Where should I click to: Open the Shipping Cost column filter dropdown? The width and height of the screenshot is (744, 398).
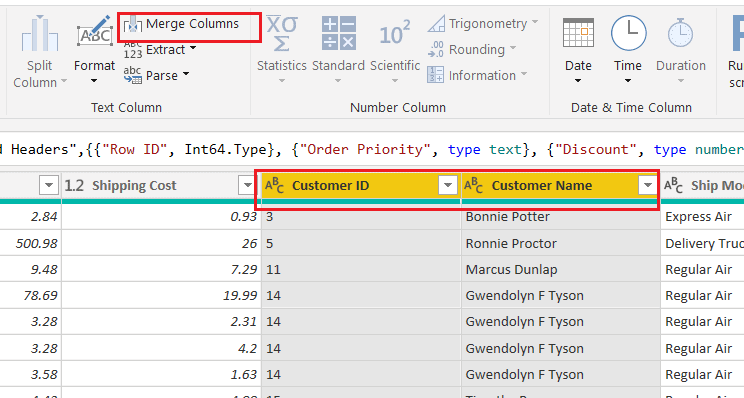(x=247, y=185)
